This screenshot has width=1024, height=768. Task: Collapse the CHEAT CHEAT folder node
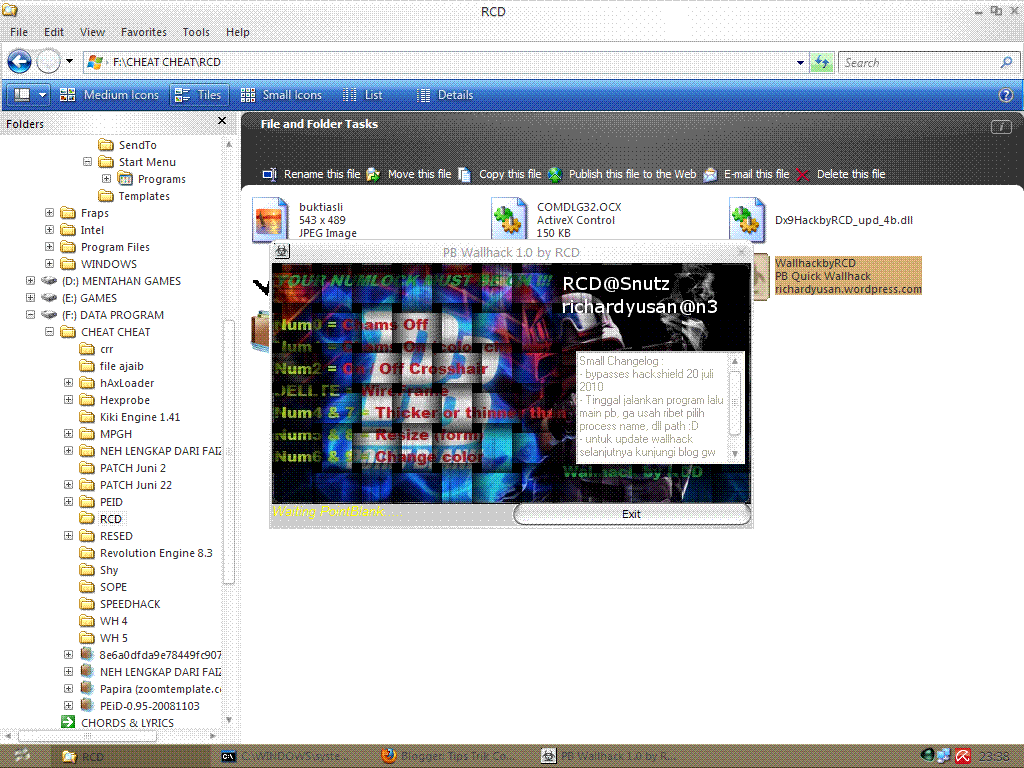point(48,331)
